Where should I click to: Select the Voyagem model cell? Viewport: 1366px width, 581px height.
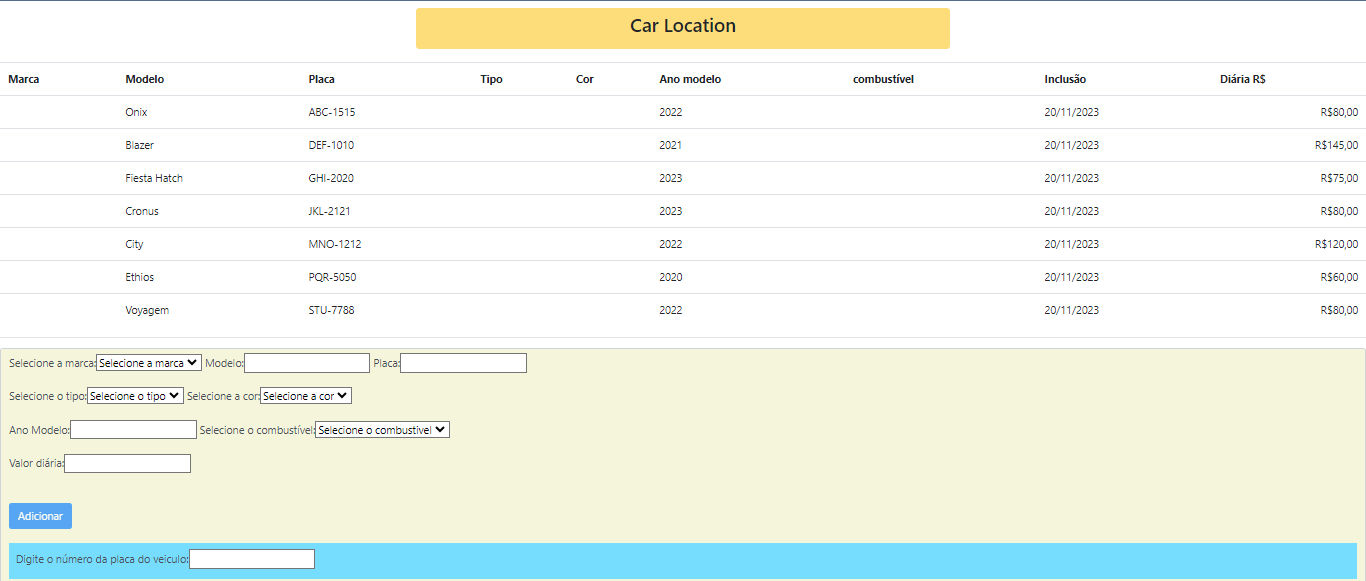click(x=147, y=310)
